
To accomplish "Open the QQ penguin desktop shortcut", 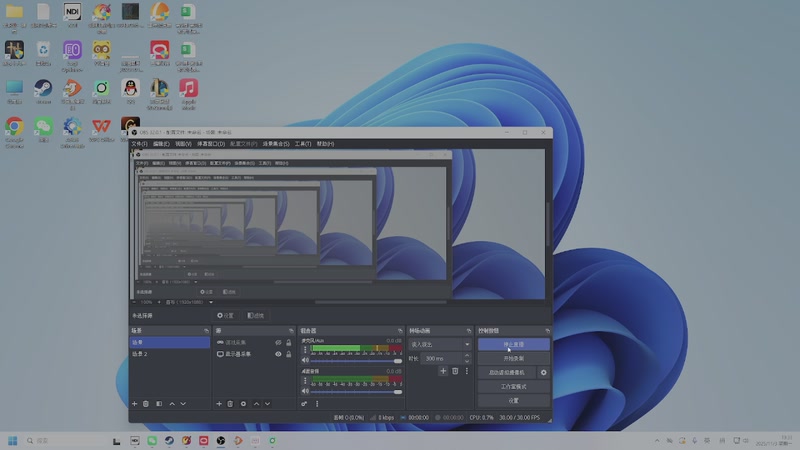I will (x=131, y=92).
